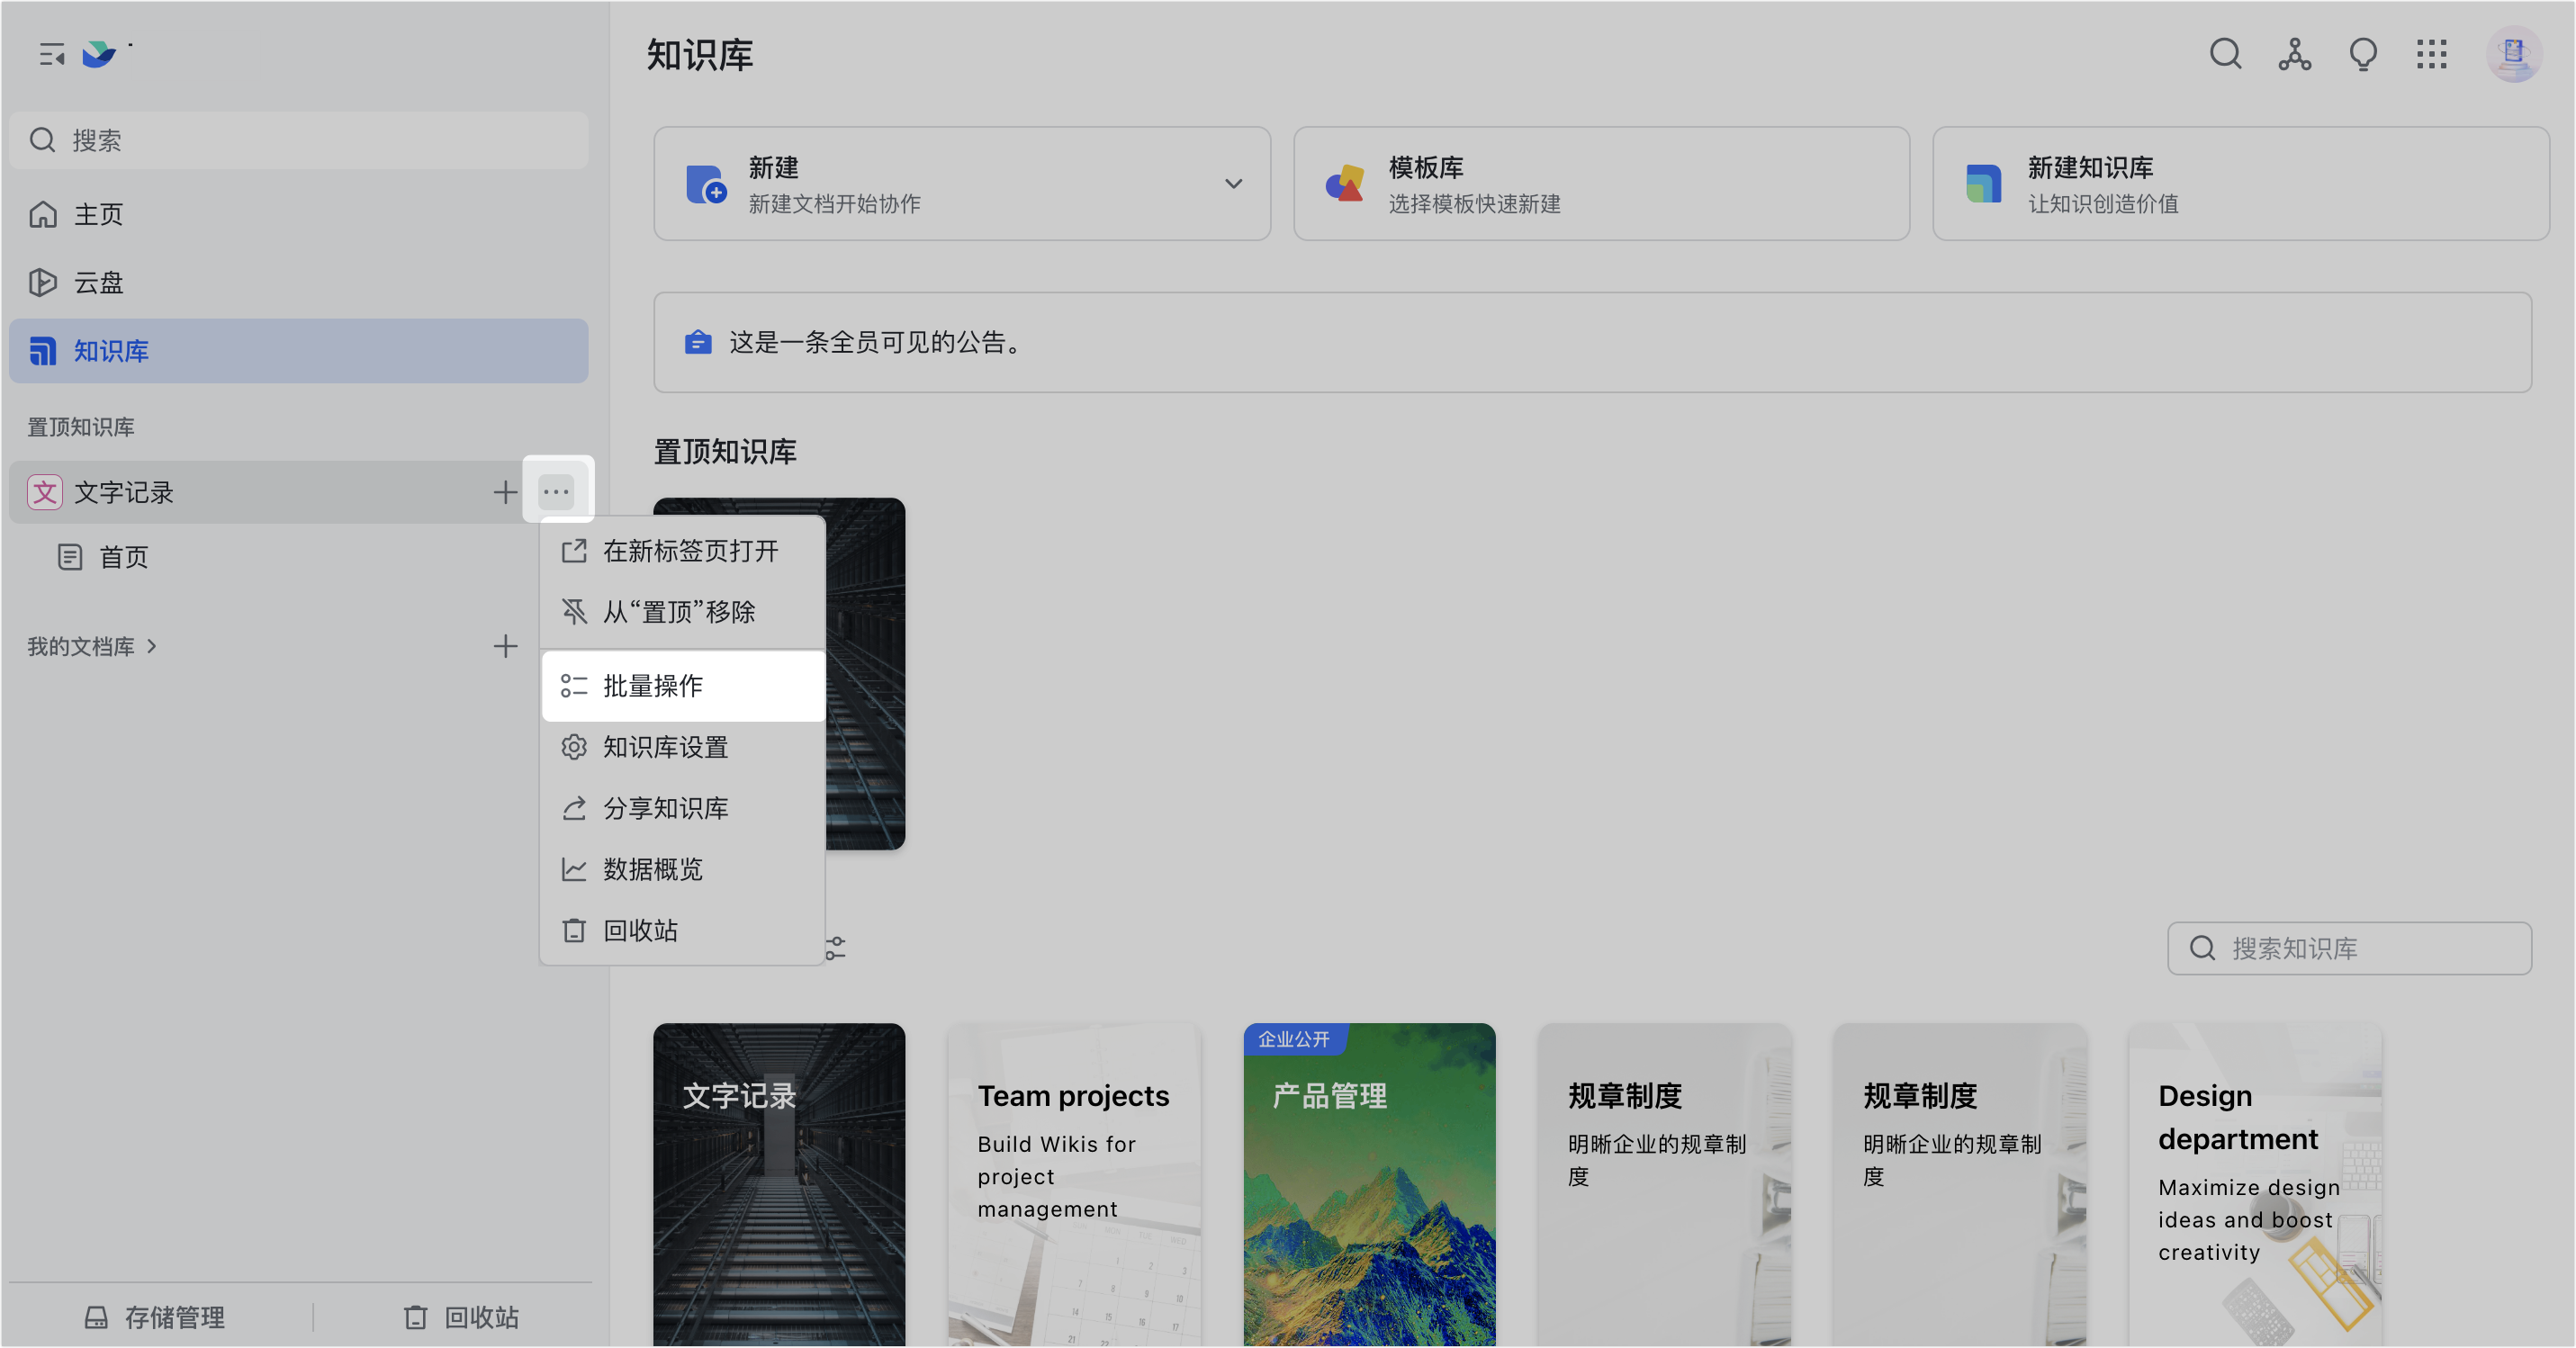
Task: Choose 知识库设置 in the menu
Action: coord(665,747)
